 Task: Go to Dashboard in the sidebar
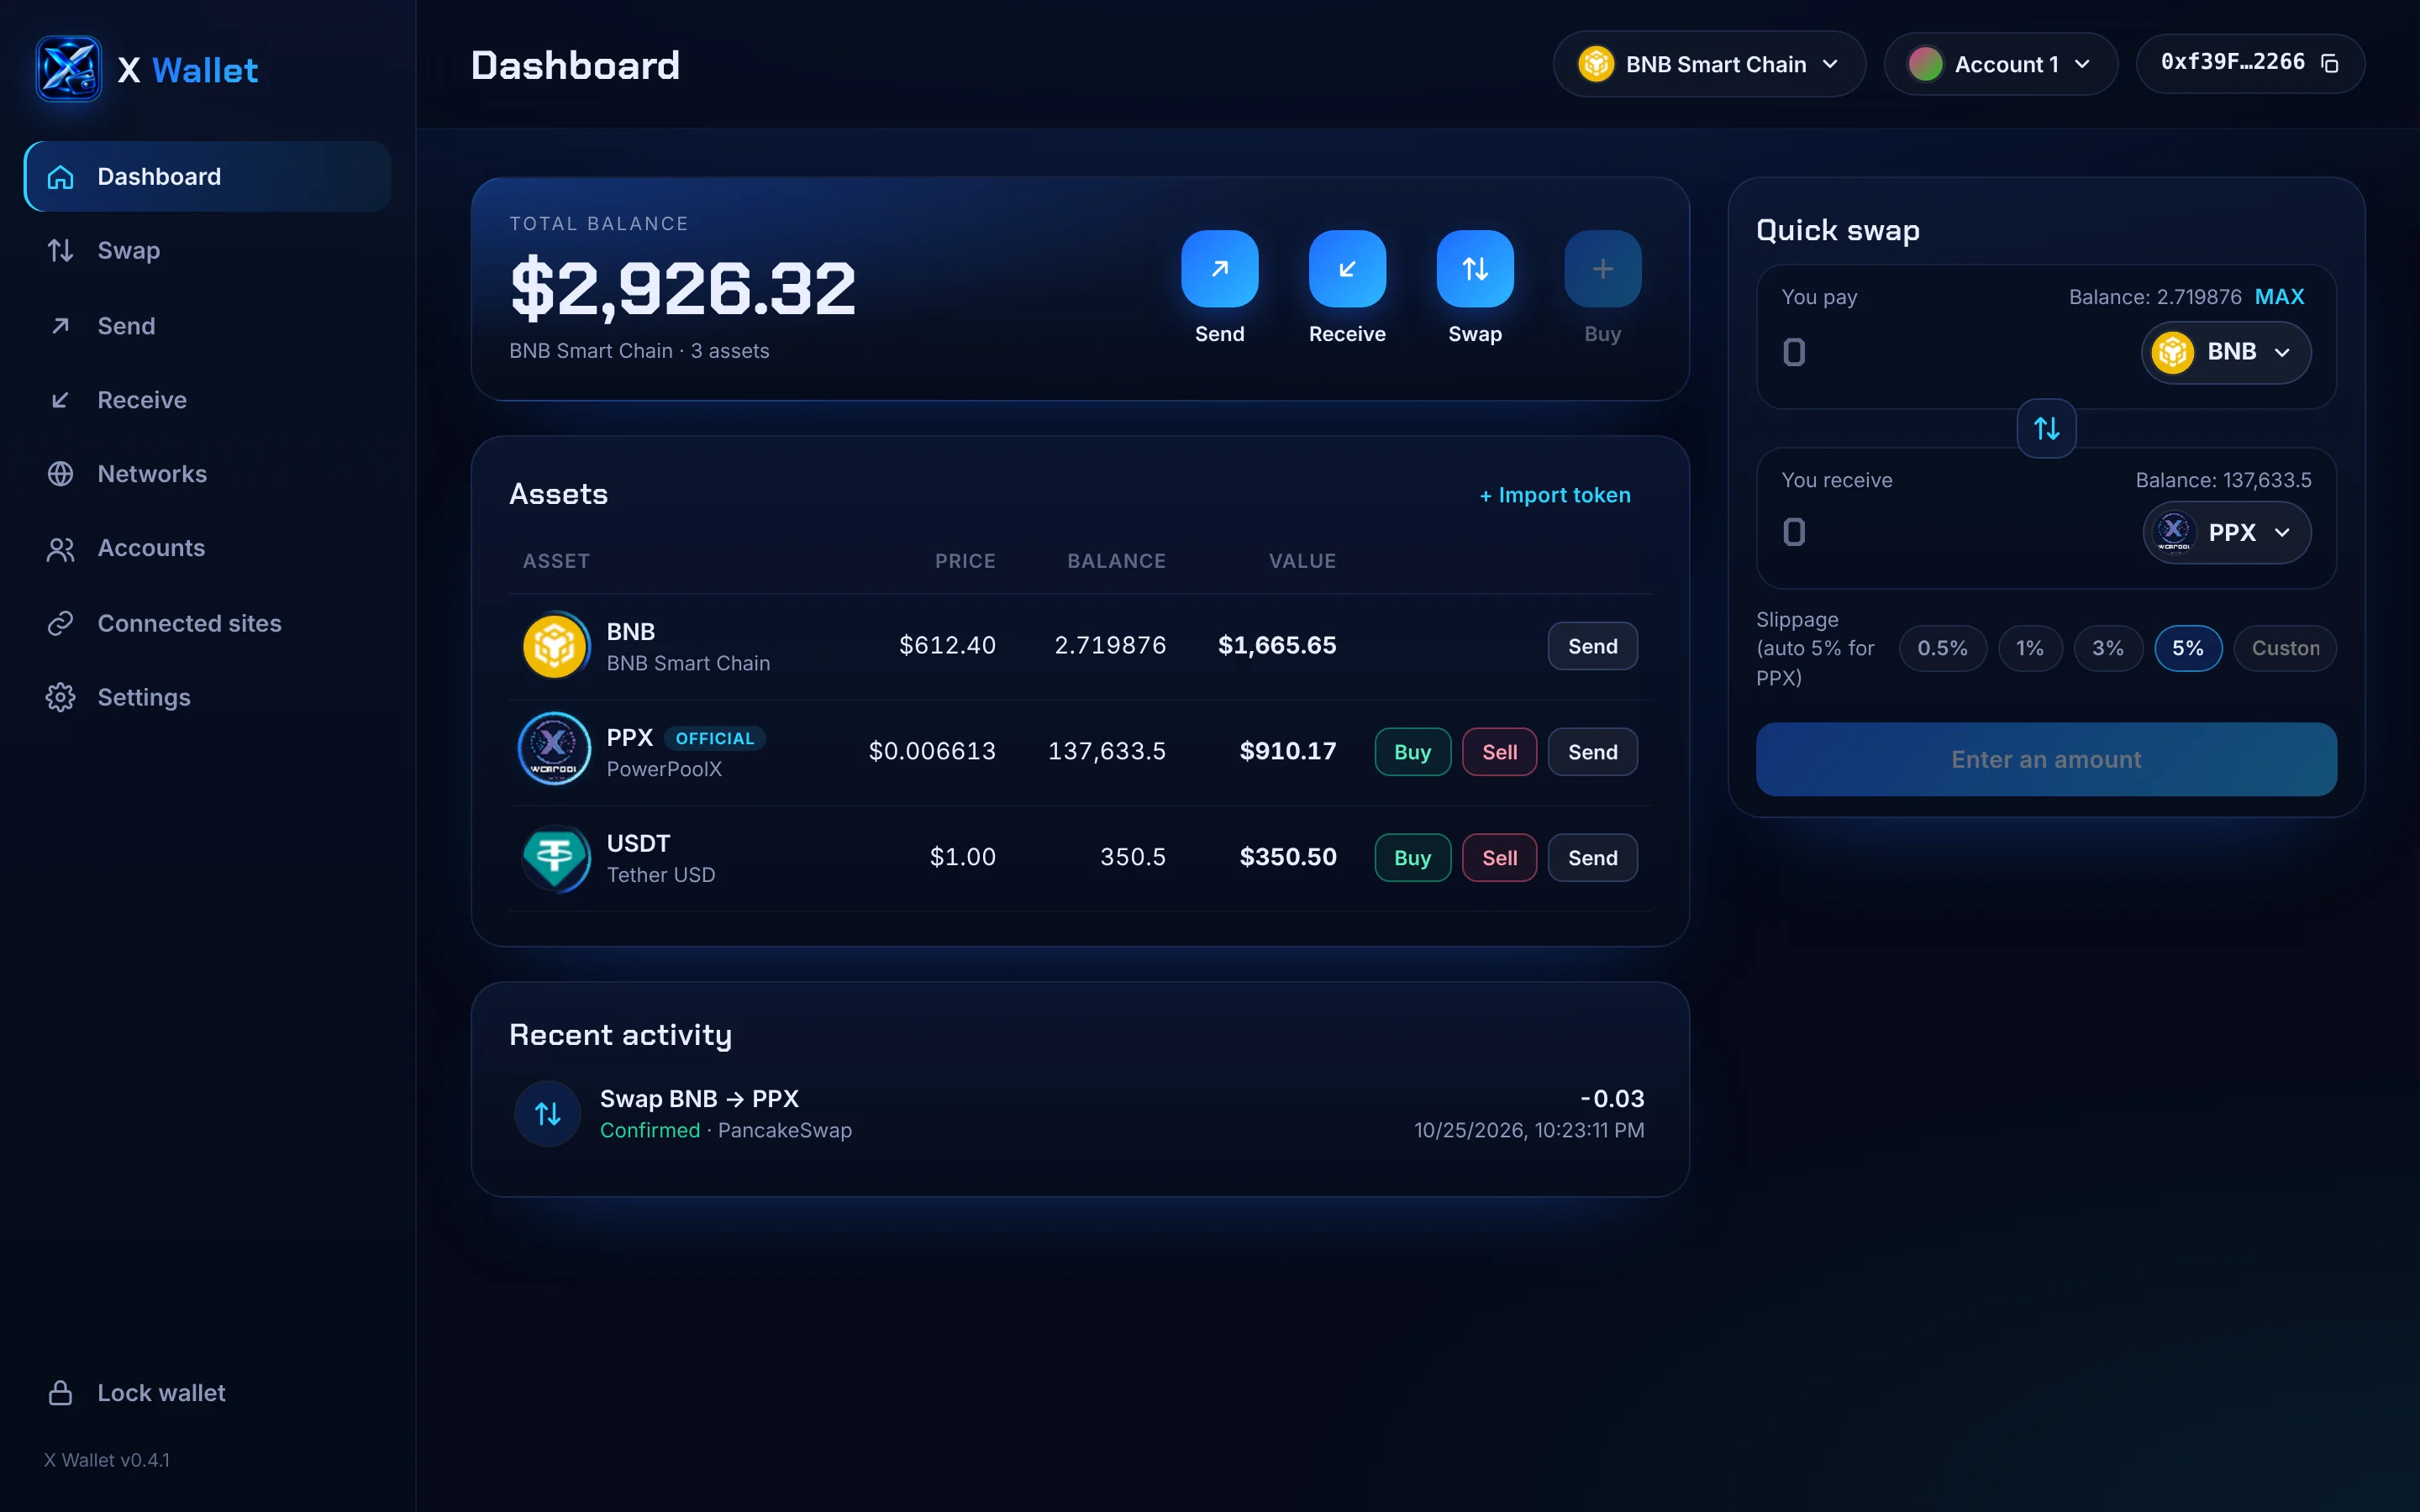pyautogui.click(x=207, y=176)
